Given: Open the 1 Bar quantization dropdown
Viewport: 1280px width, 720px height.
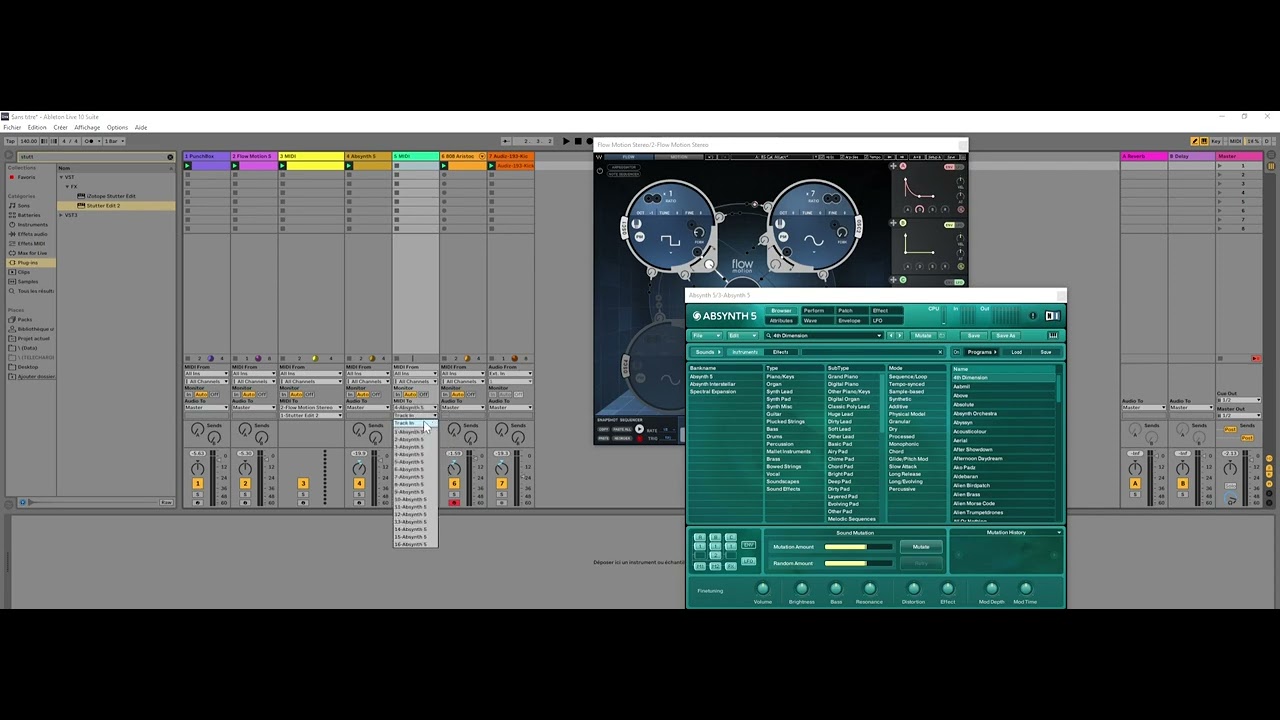Looking at the screenshot, I should tap(113, 141).
